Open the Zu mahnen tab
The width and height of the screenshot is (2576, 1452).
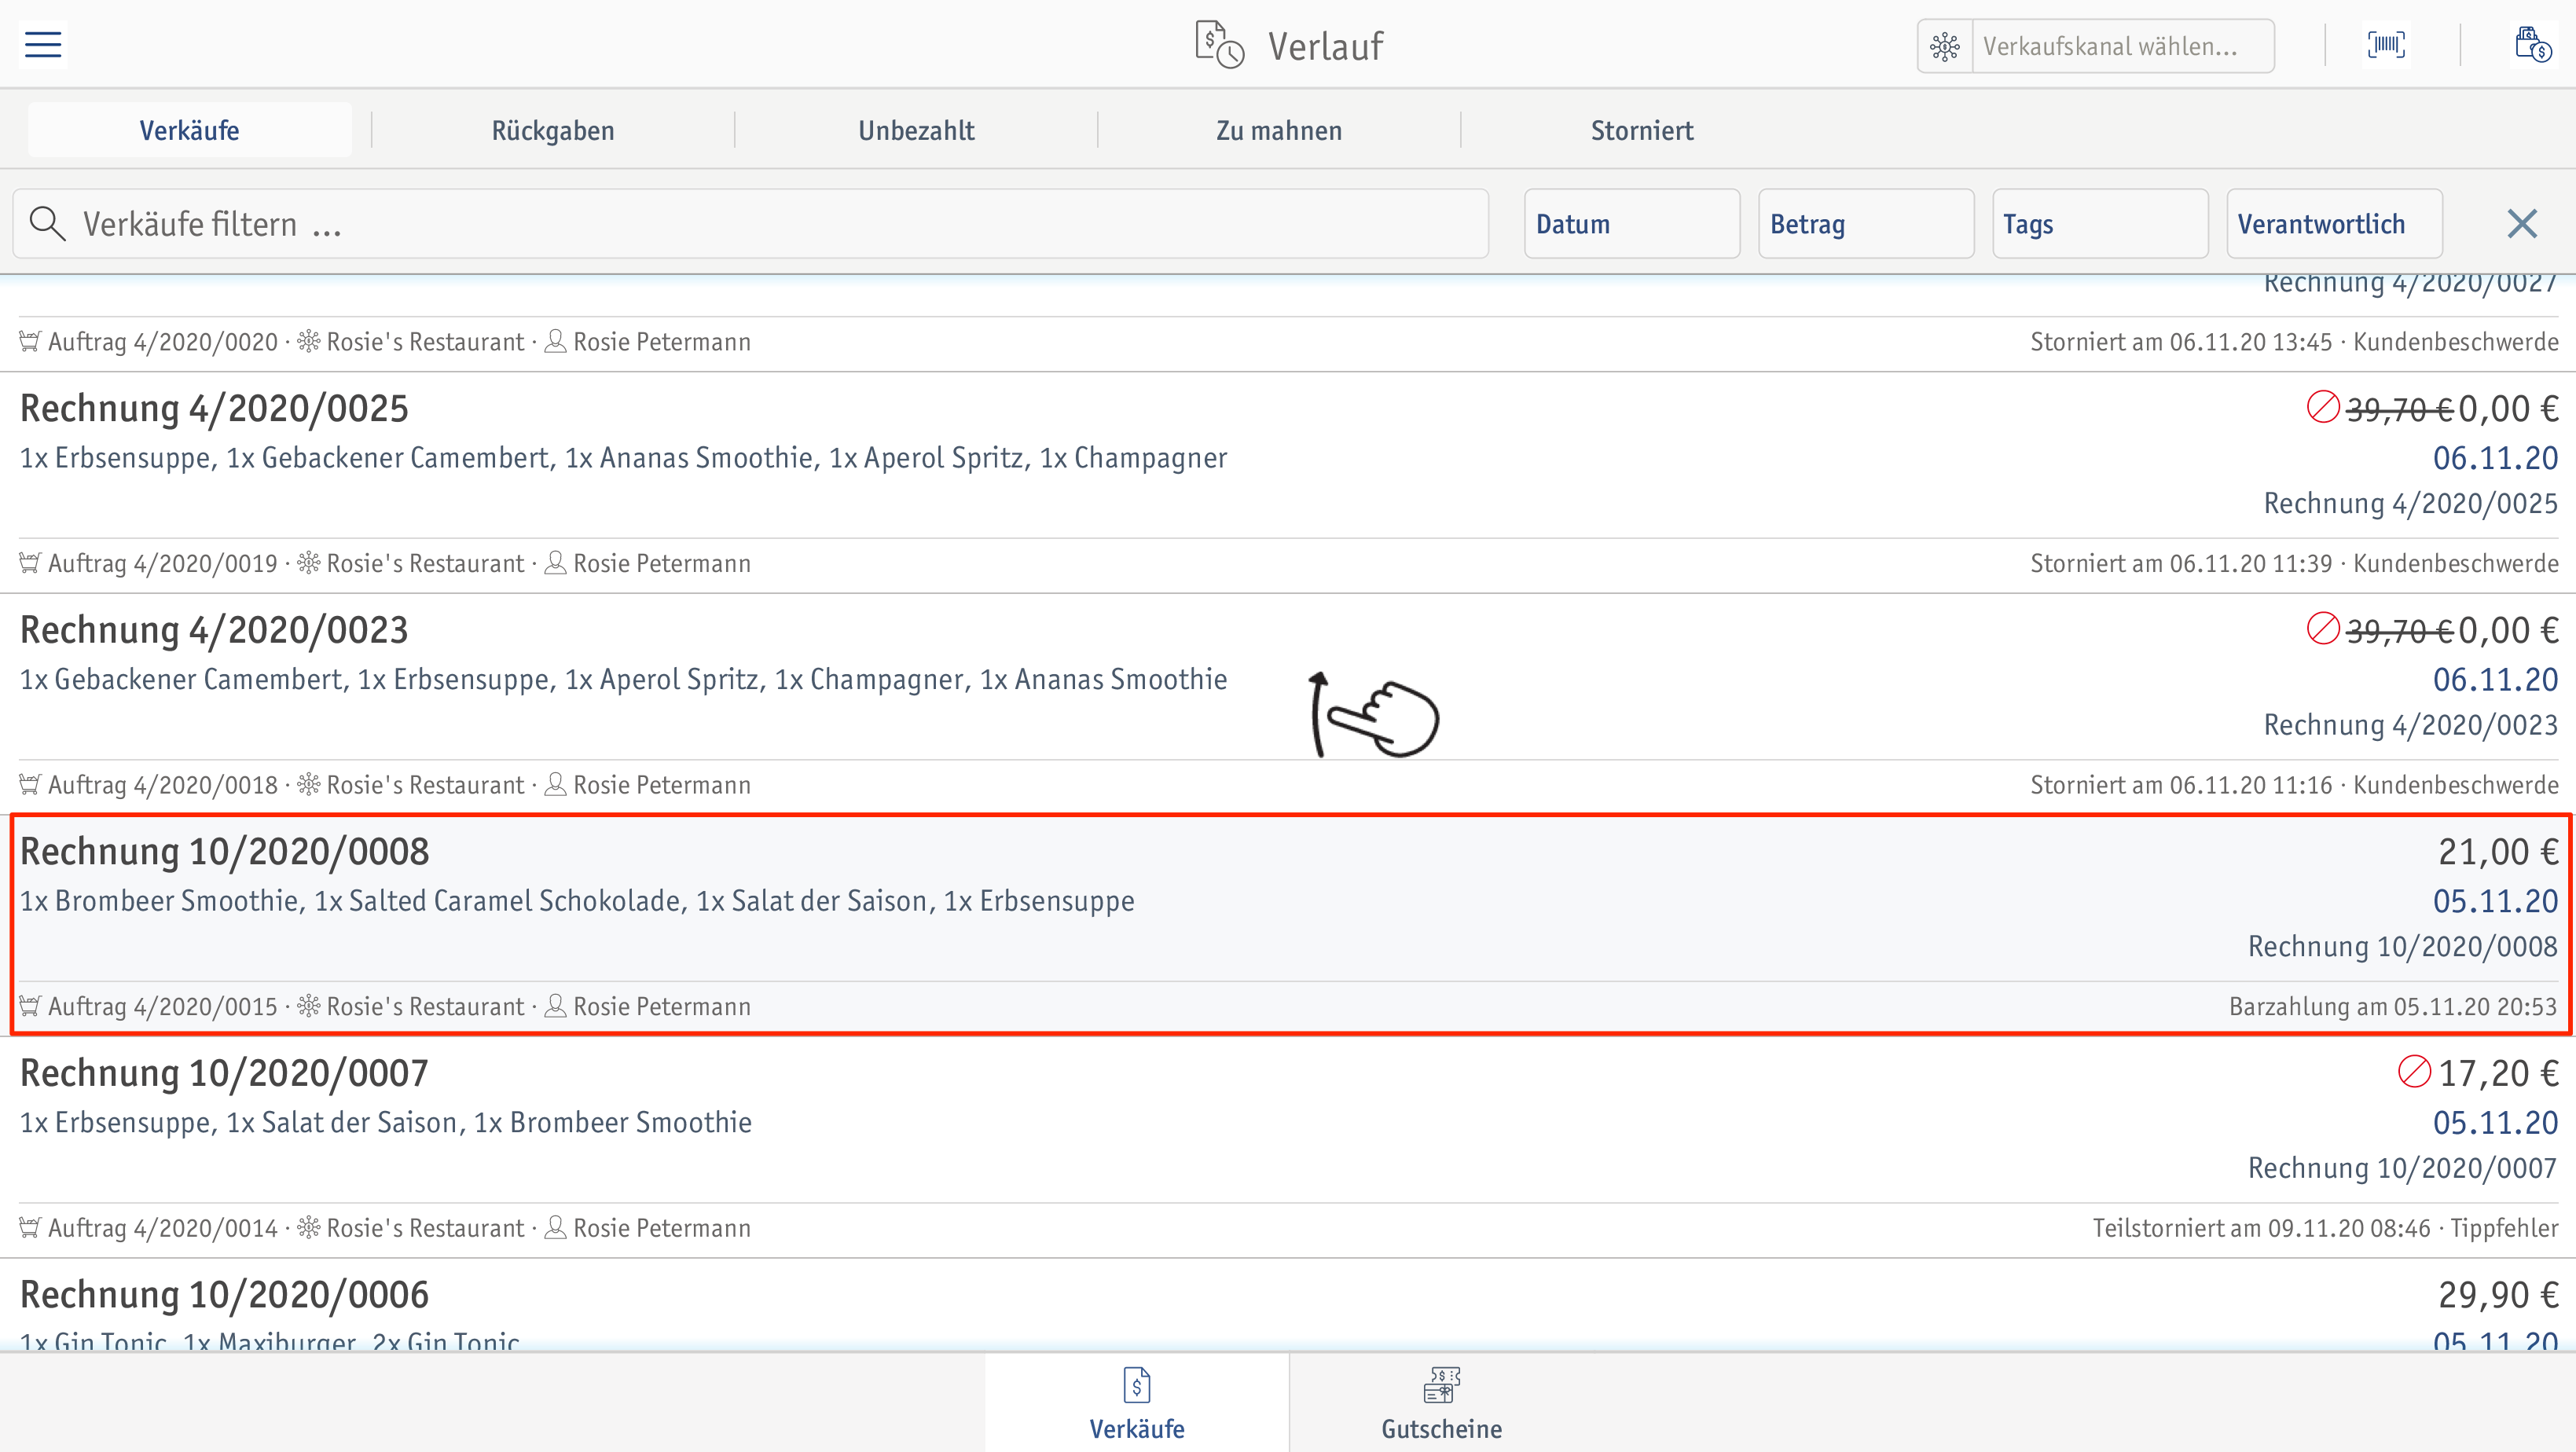click(x=1279, y=130)
